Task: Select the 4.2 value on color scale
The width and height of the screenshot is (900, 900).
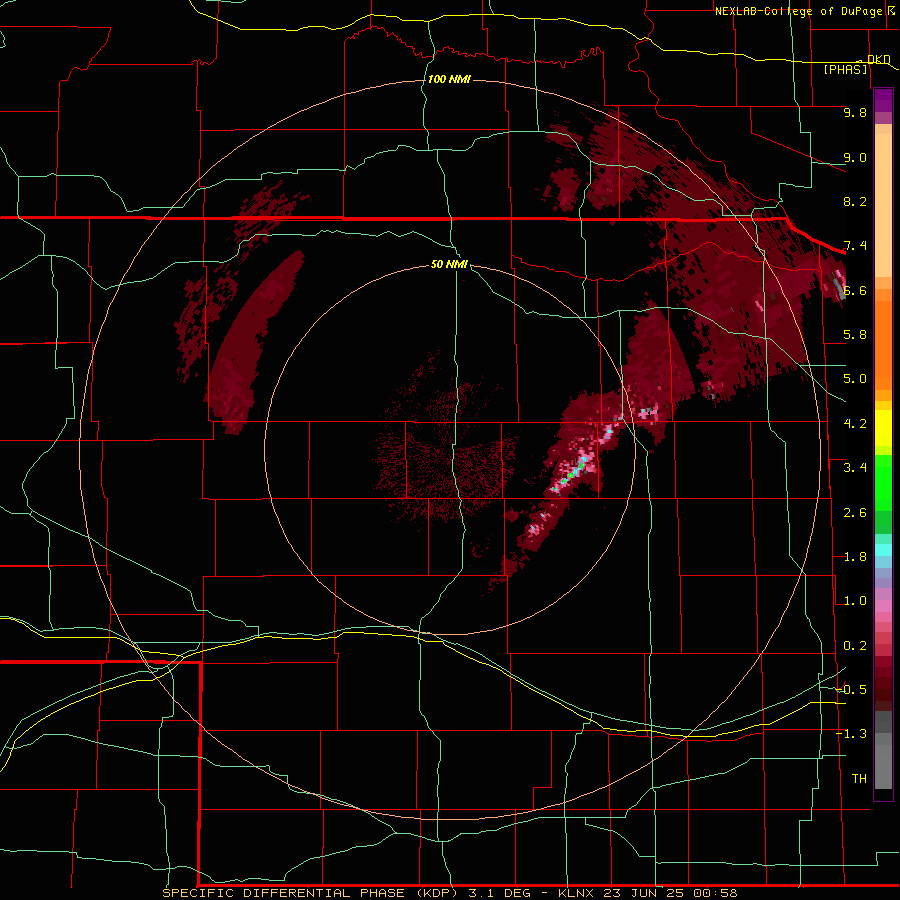Action: [x=855, y=424]
